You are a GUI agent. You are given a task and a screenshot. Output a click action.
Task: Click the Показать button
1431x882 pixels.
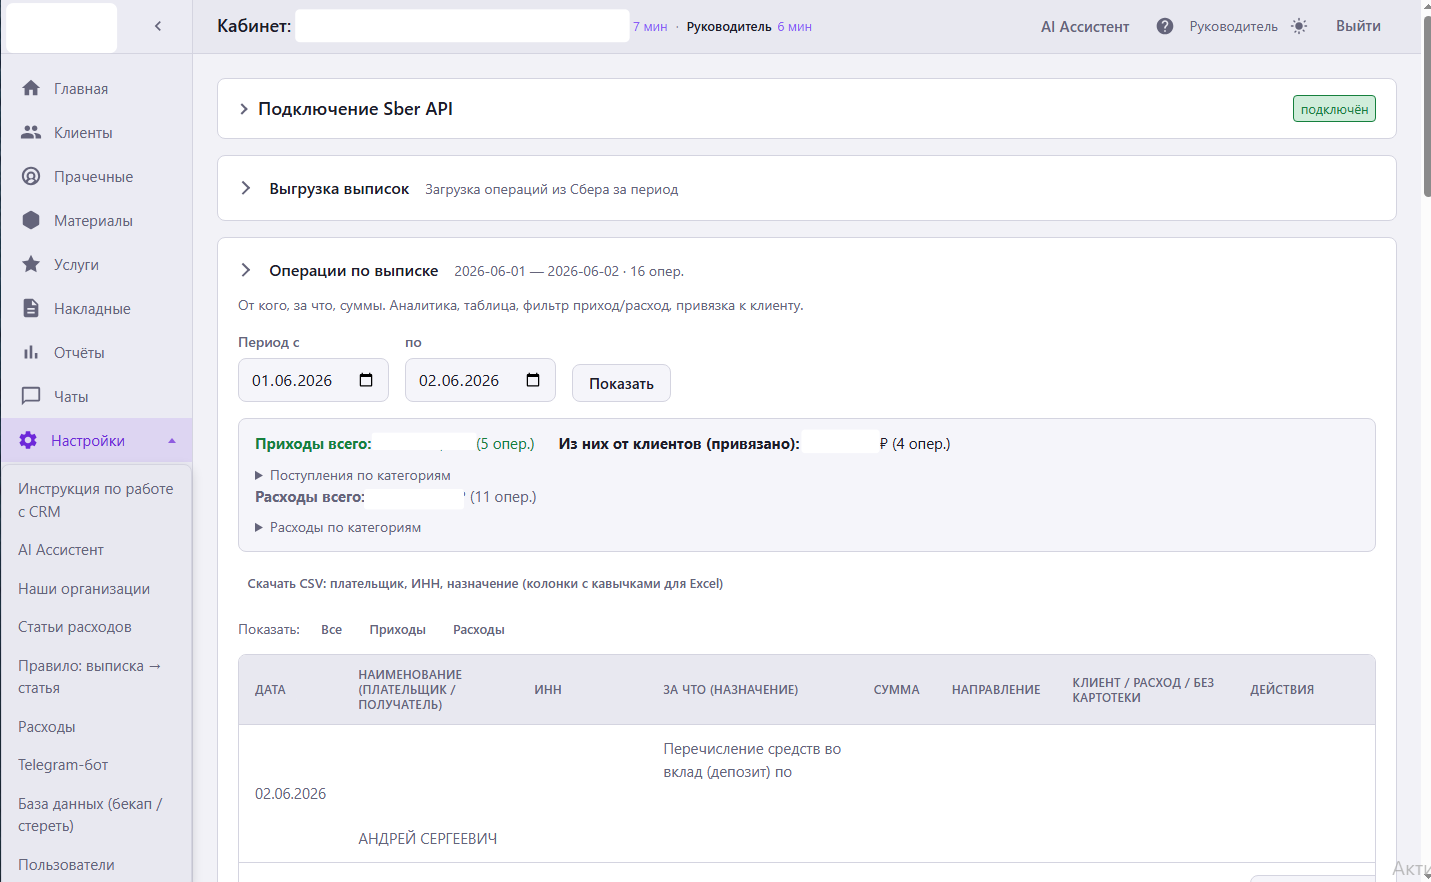(x=621, y=383)
